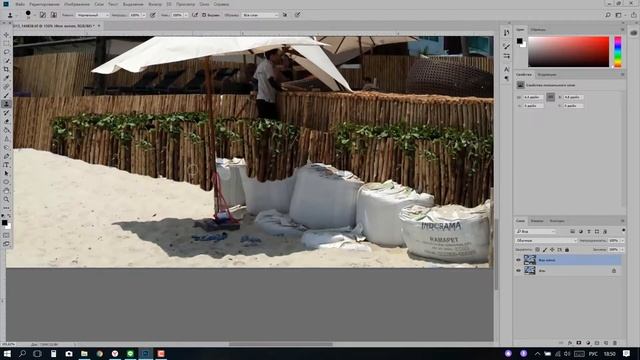Open the collapsed Character panel icon
640x360 pixels.
coord(507,69)
